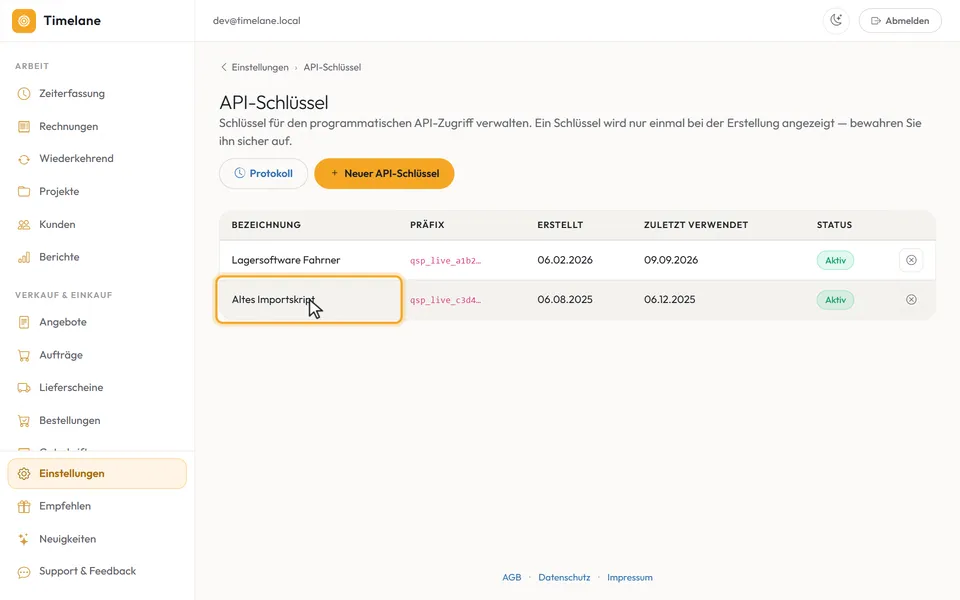960x600 pixels.
Task: Click plus icon on Neuer API-Schlüssel button
Action: coord(334,174)
